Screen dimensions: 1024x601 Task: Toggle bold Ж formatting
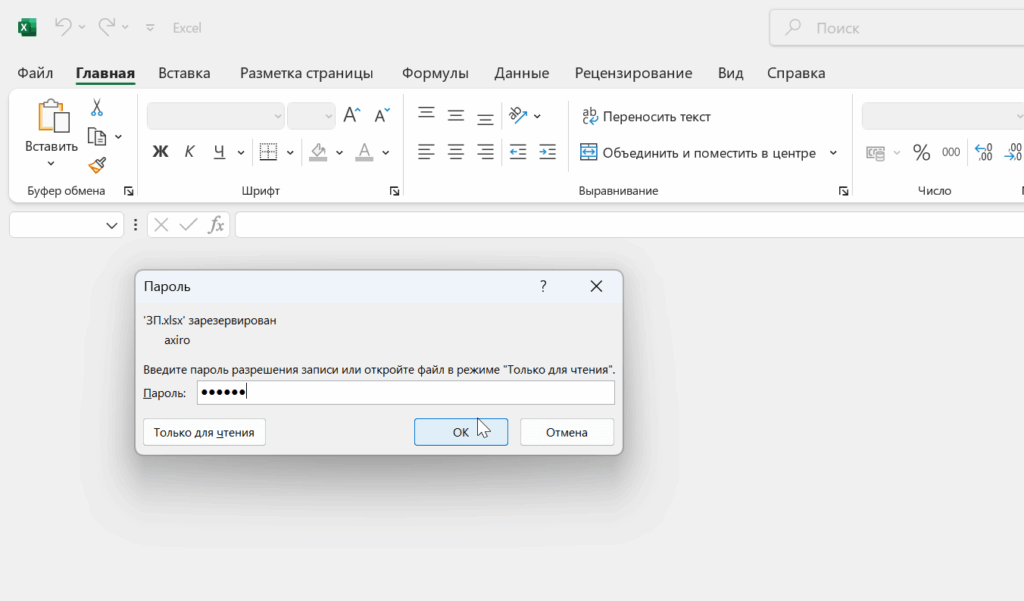click(x=160, y=152)
